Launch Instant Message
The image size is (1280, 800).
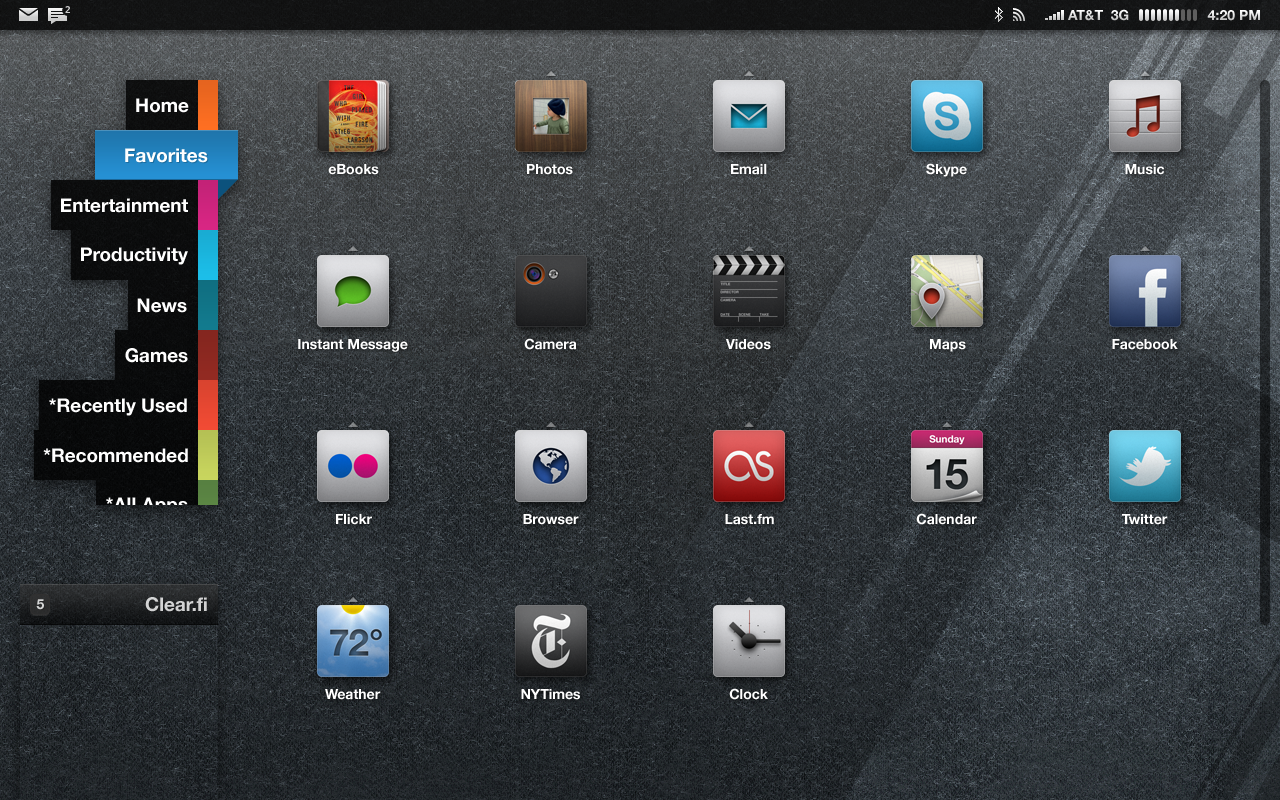353,291
